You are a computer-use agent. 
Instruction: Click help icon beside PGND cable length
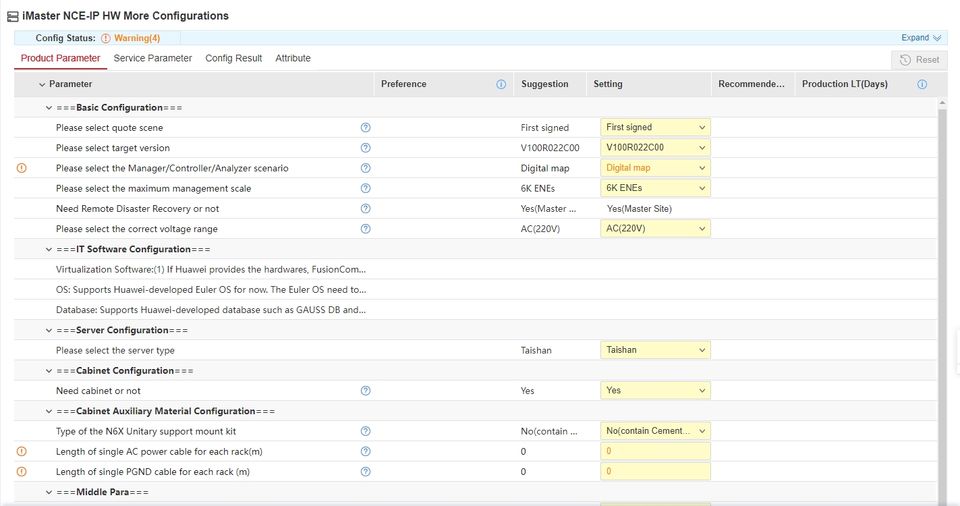click(365, 472)
